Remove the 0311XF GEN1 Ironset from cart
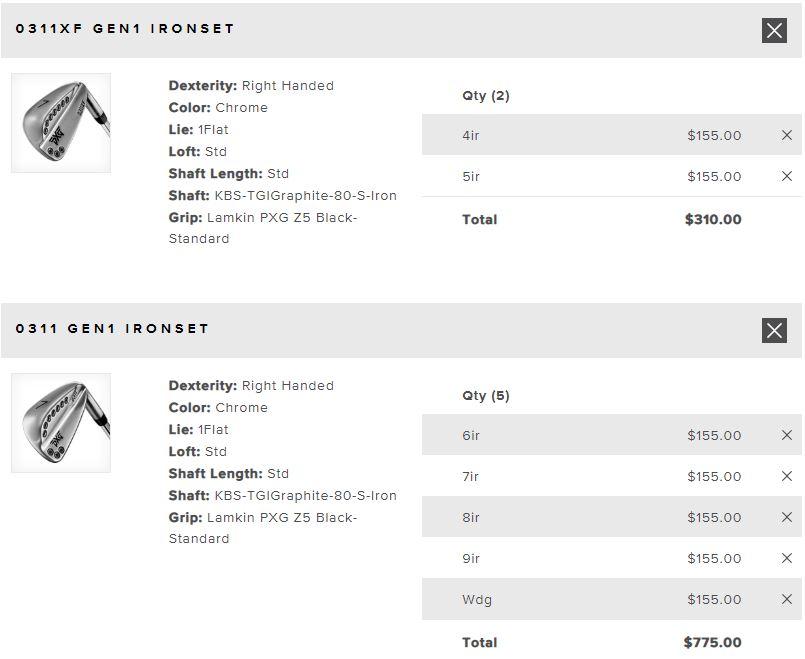This screenshot has height=659, width=805. [x=774, y=30]
